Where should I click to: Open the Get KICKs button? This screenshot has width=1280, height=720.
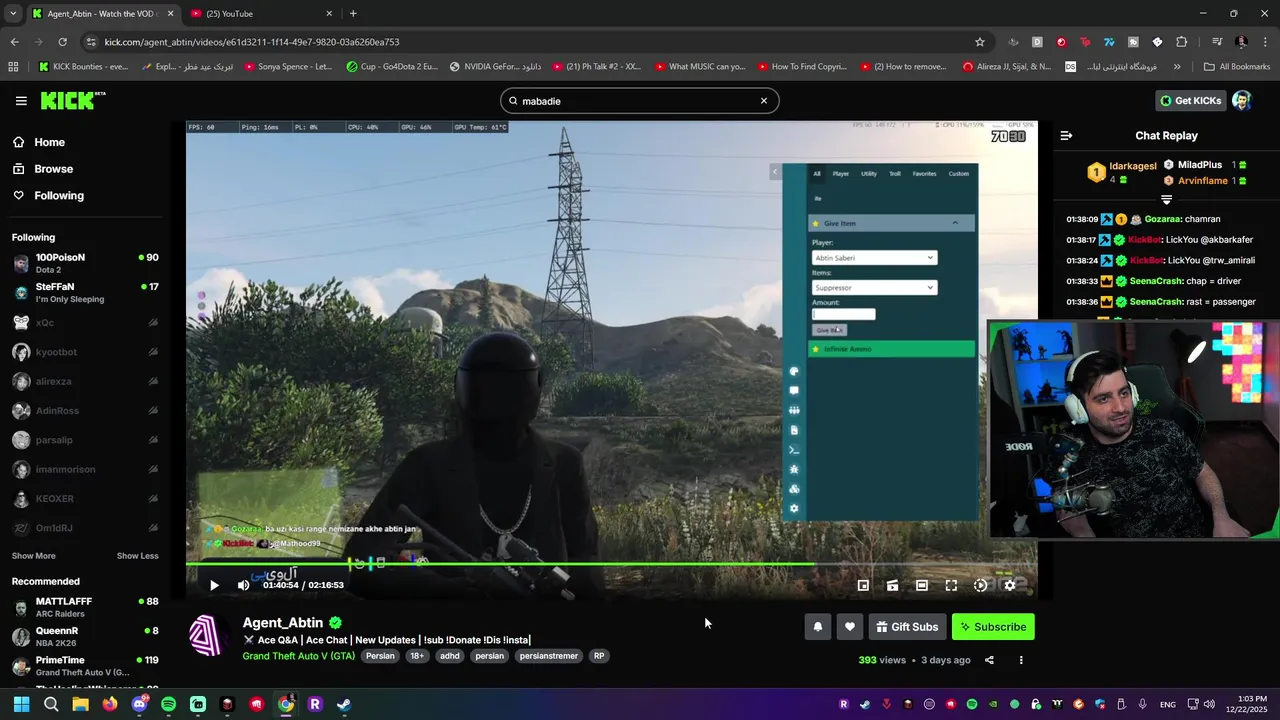coord(1190,101)
